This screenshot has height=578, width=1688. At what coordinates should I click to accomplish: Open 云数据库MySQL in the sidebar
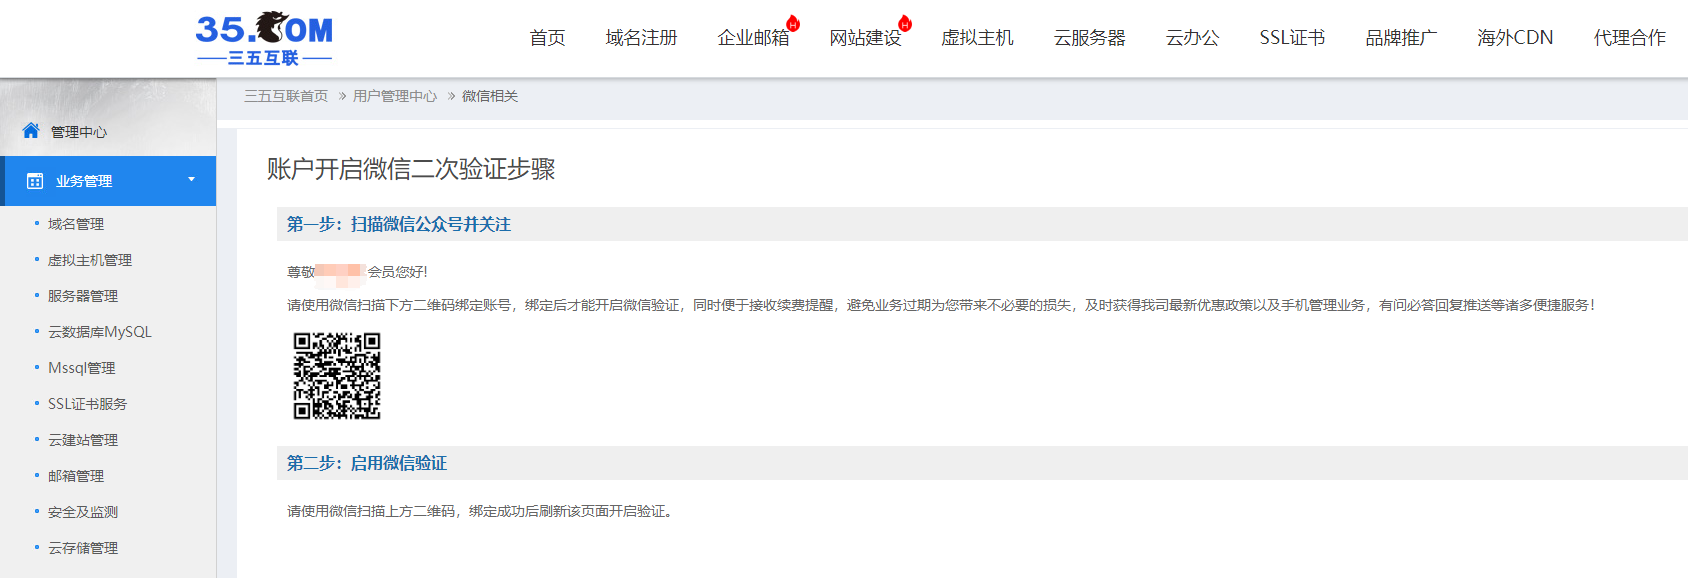point(100,332)
